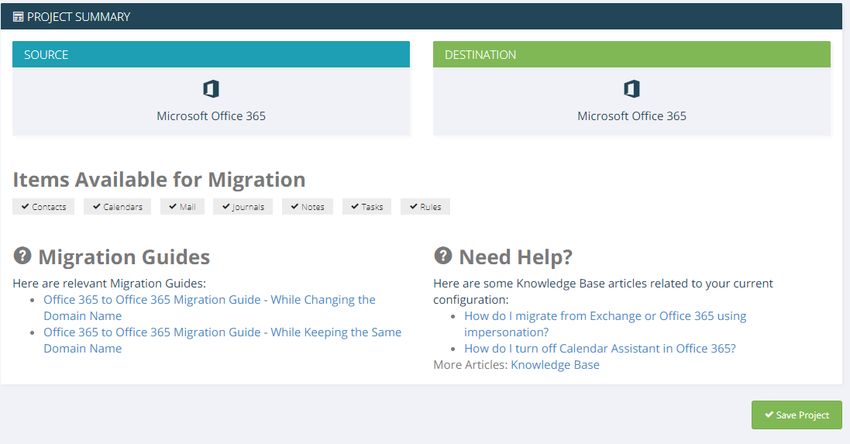Click the Source Office 365 logo icon
This screenshot has height=444, width=850.
click(211, 89)
